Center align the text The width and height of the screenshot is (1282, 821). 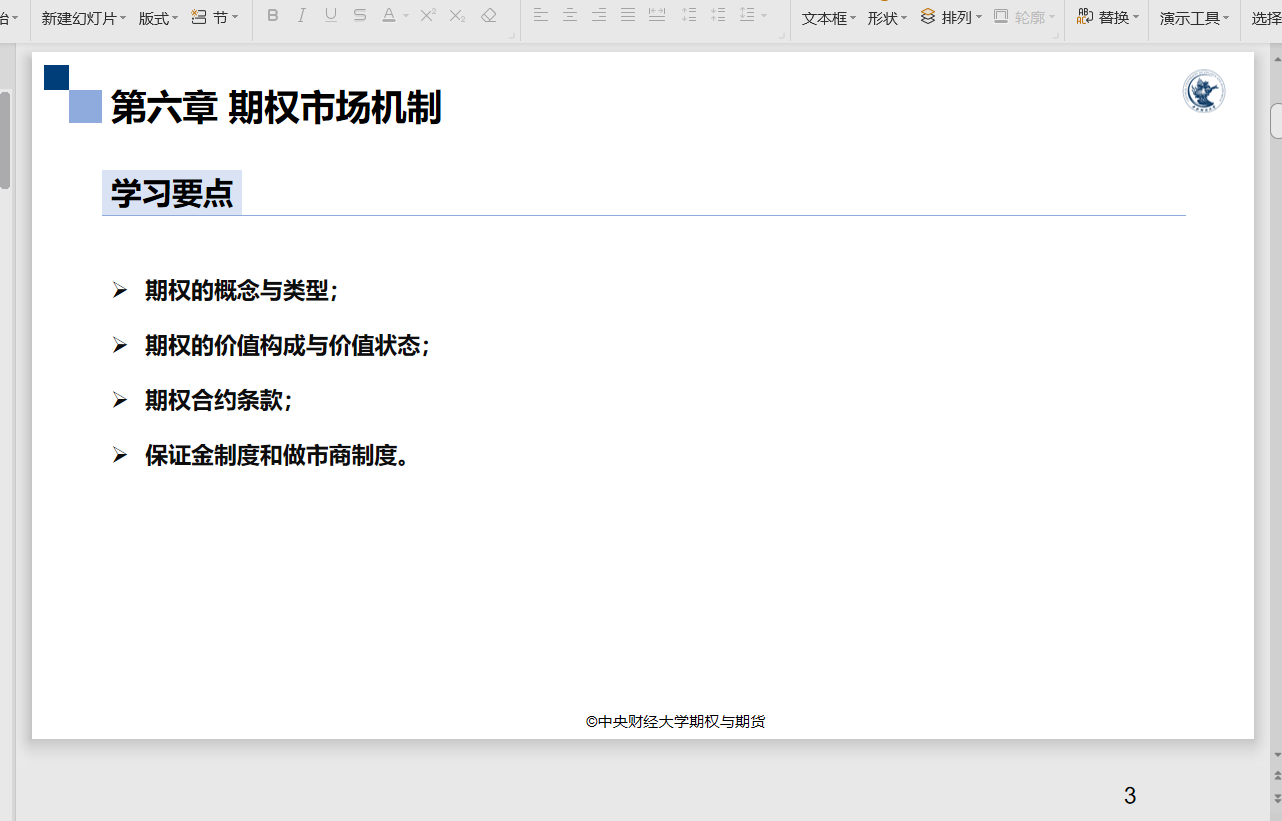click(570, 16)
